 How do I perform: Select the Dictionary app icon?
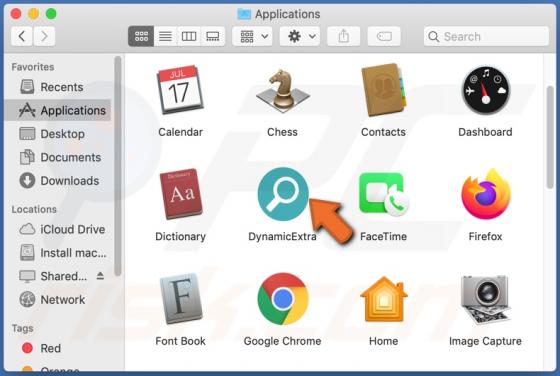181,194
